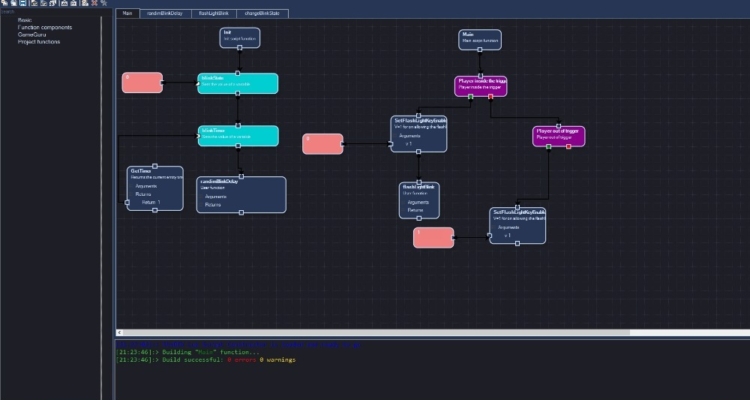Click the bottom port of blinkState node
Screen dimensions: 750x400
tap(238, 94)
